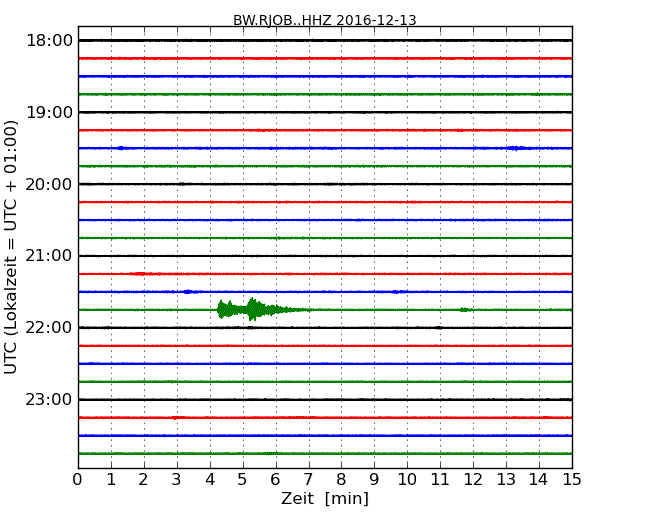Click the 19:00 y-axis label
650x520 pixels.
click(49, 112)
